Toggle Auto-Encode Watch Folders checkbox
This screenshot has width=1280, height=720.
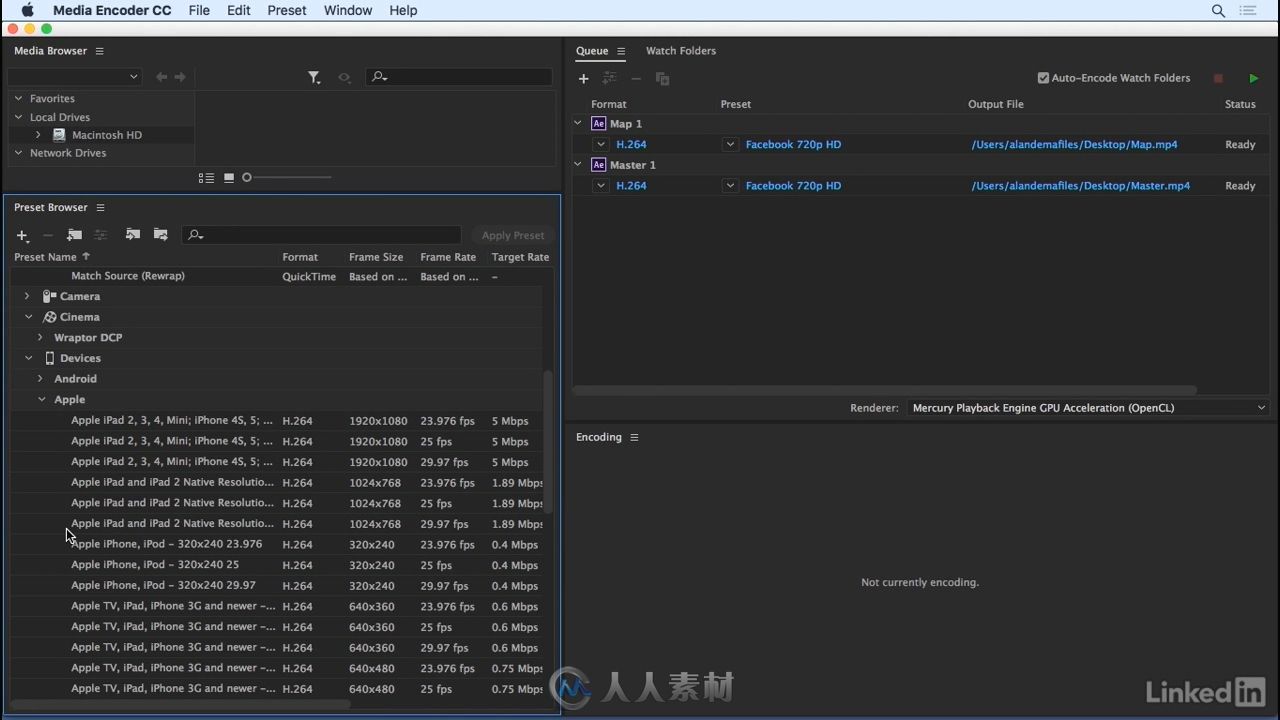coord(1043,78)
